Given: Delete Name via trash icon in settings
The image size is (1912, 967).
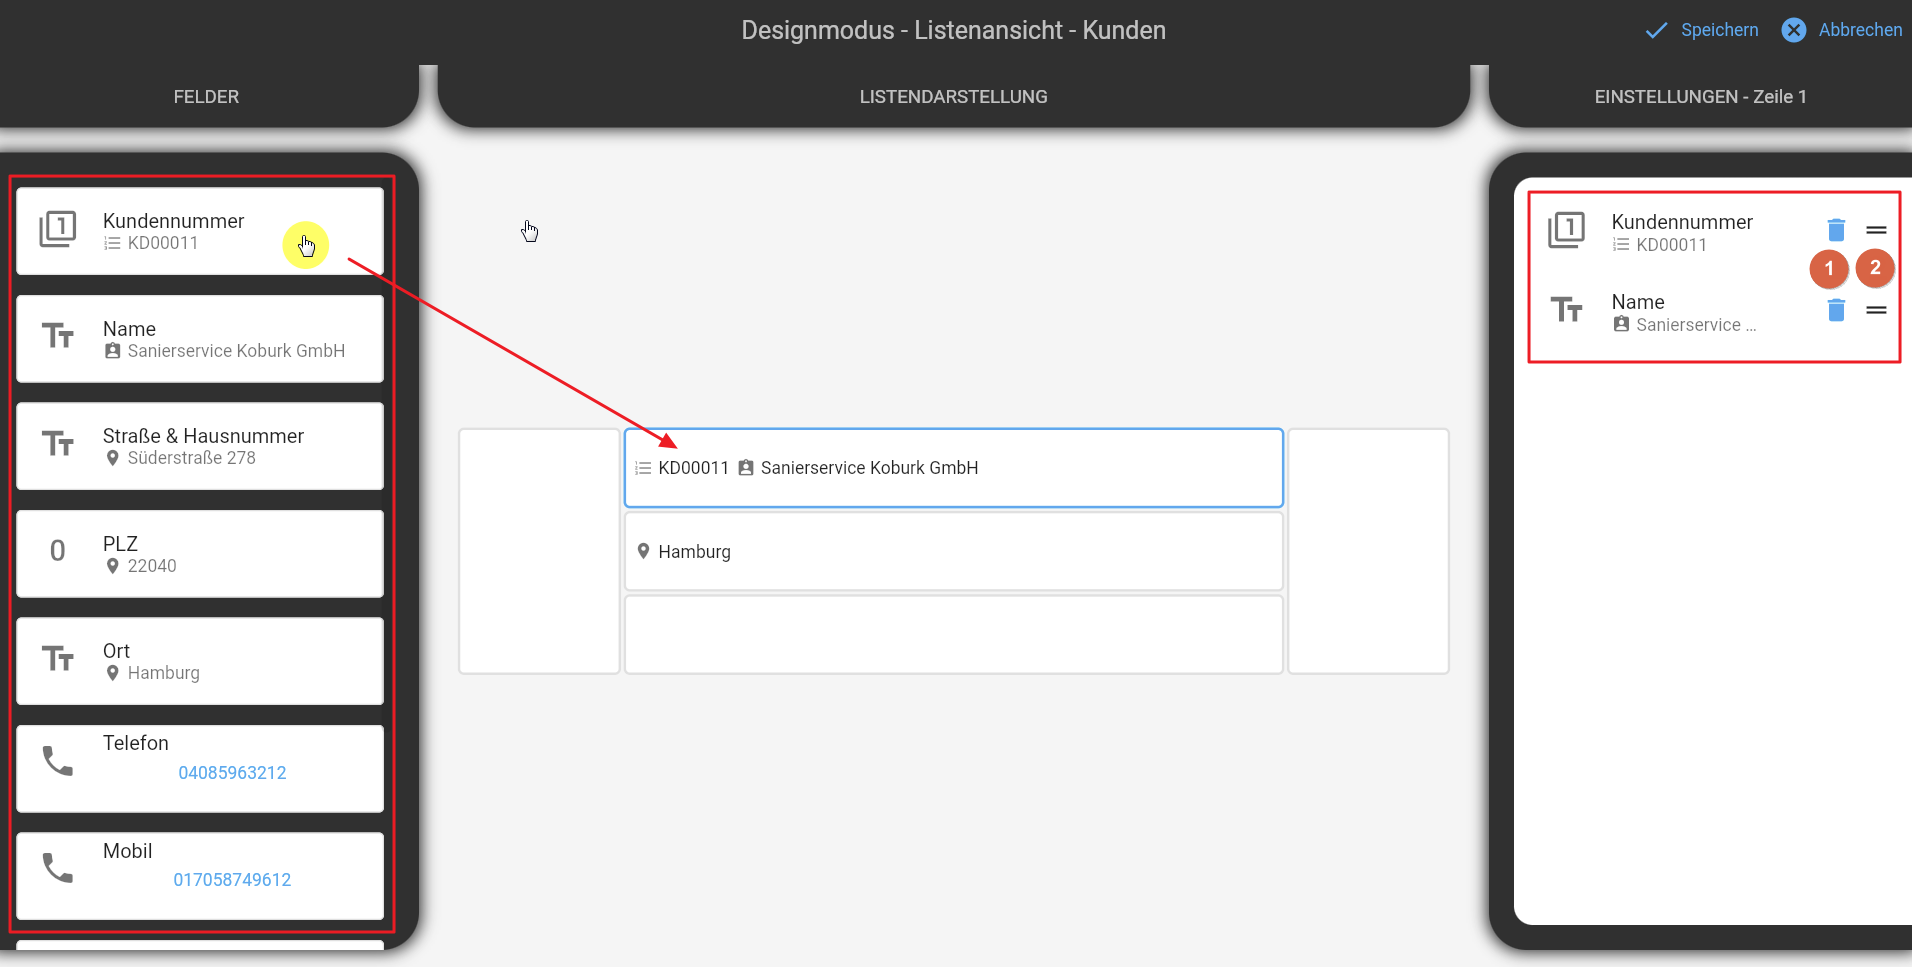Looking at the screenshot, I should point(1836,310).
